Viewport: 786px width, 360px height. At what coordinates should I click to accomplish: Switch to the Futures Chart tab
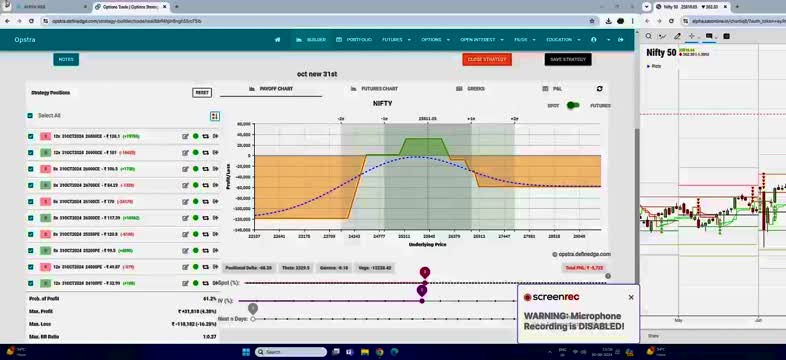click(374, 89)
